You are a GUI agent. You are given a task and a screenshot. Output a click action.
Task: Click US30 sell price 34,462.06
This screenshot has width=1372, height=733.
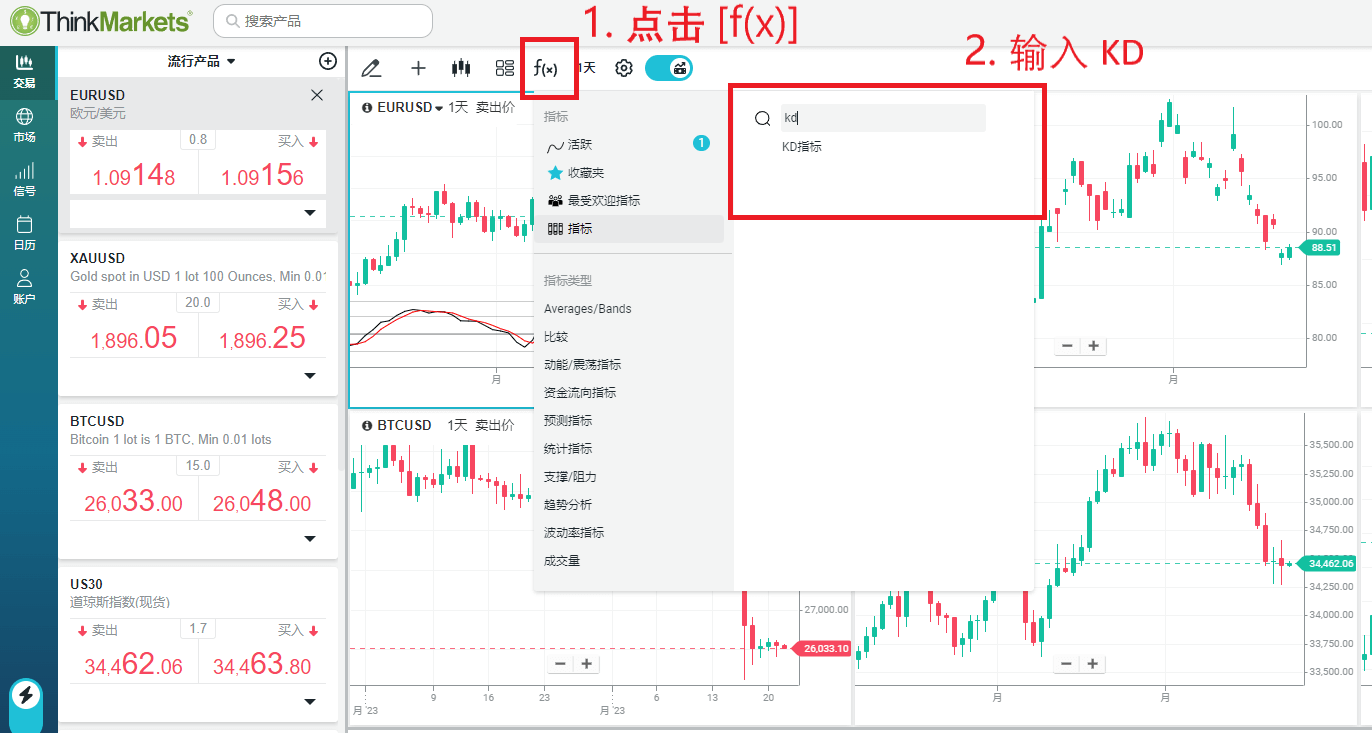point(134,665)
